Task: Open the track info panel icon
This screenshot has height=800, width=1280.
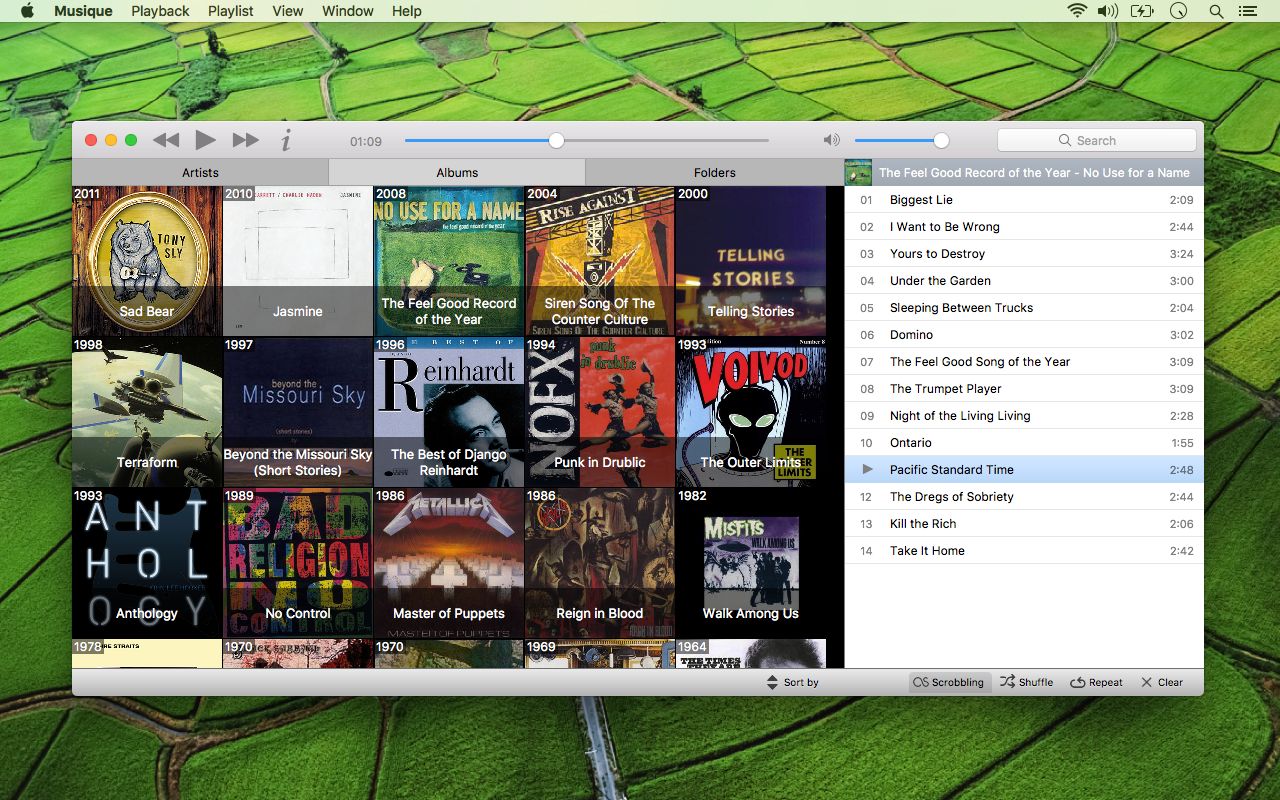Action: point(286,141)
